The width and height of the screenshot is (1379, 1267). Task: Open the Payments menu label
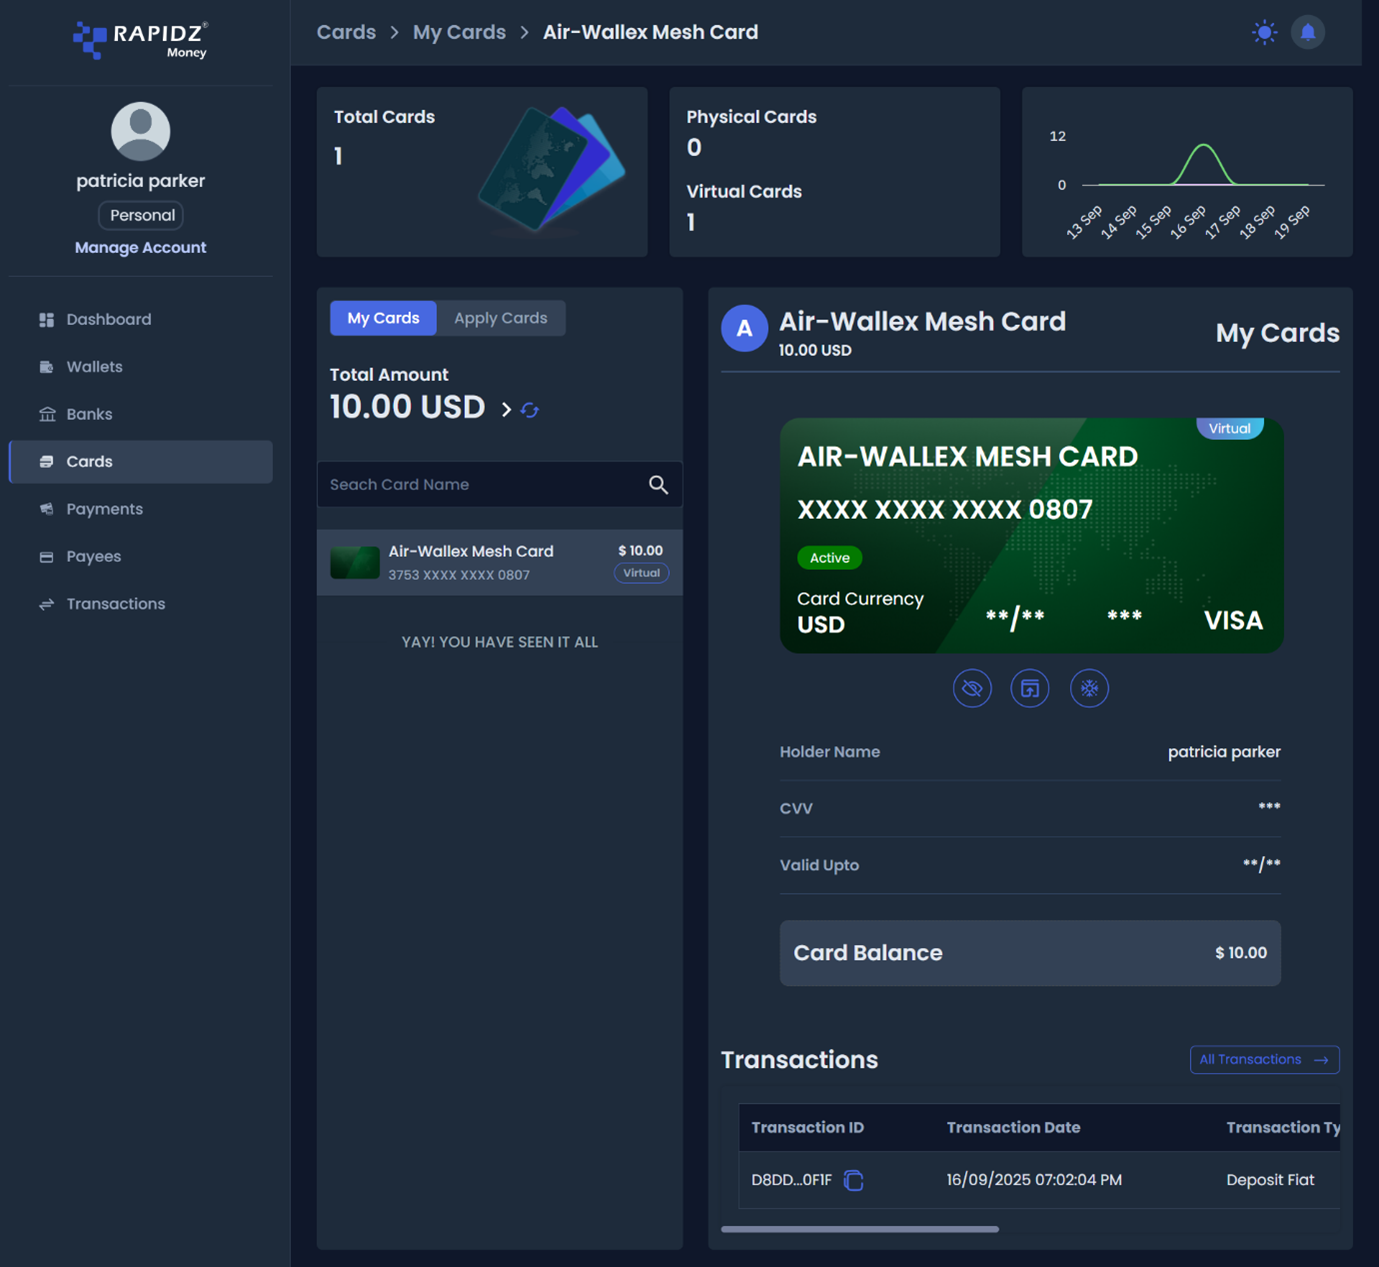click(105, 509)
